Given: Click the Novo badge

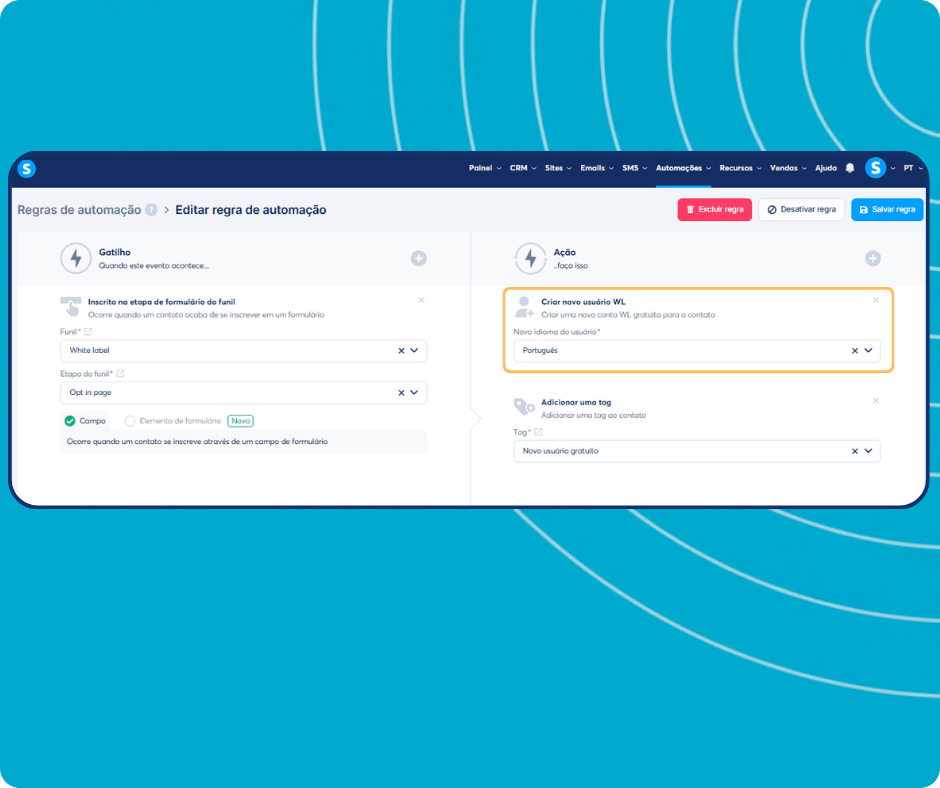Looking at the screenshot, I should pyautogui.click(x=240, y=421).
